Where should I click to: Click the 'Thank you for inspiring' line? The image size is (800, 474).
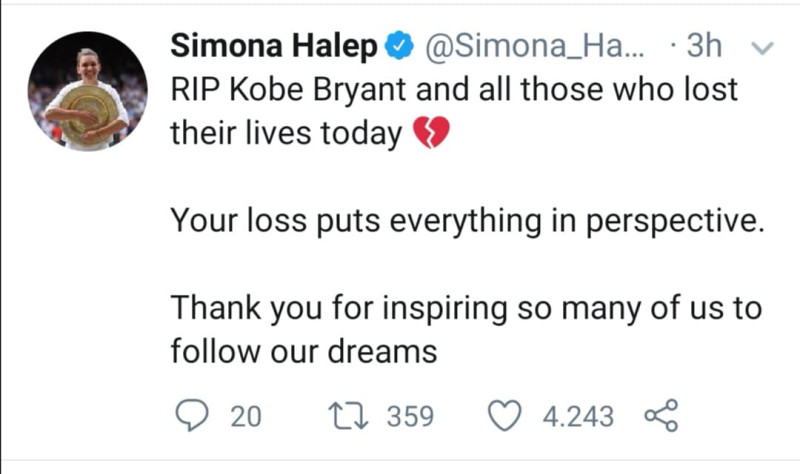click(x=466, y=308)
